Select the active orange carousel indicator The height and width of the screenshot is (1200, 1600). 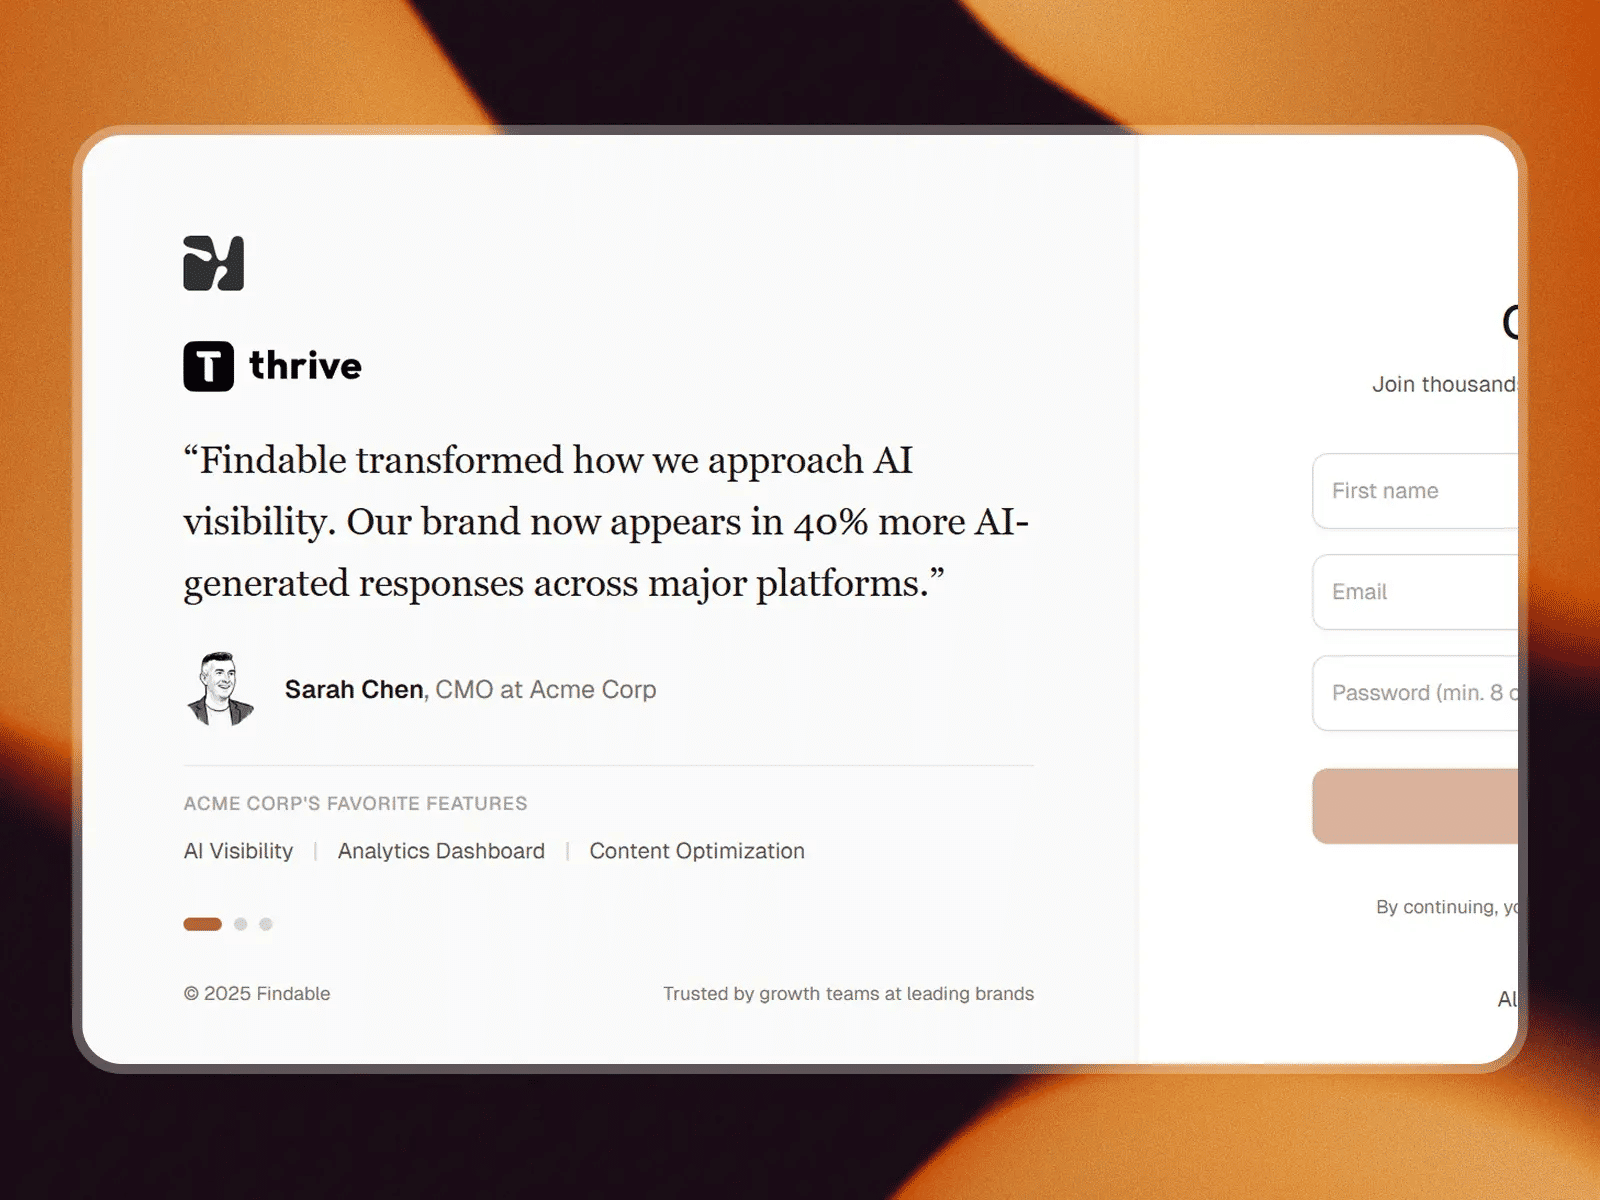(x=202, y=924)
